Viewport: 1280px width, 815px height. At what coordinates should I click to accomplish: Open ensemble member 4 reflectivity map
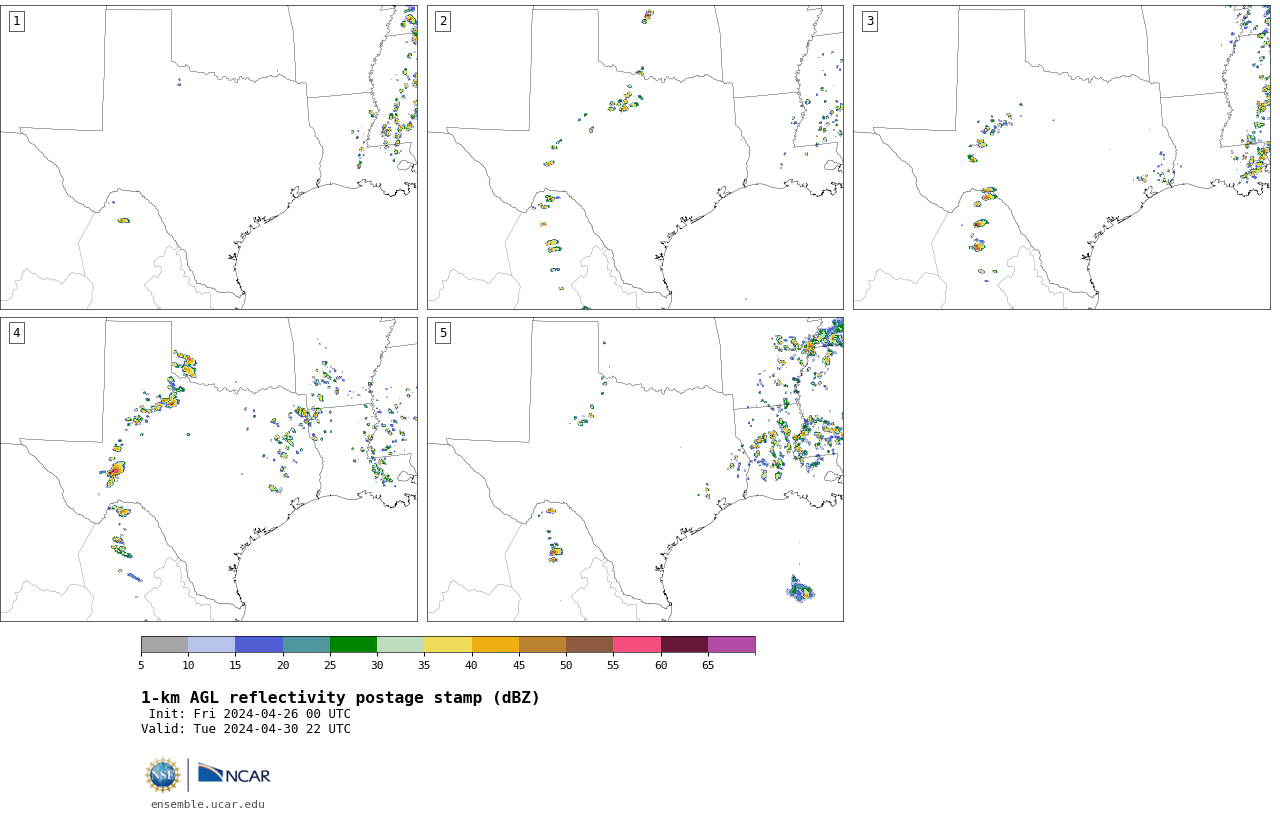click(x=208, y=469)
